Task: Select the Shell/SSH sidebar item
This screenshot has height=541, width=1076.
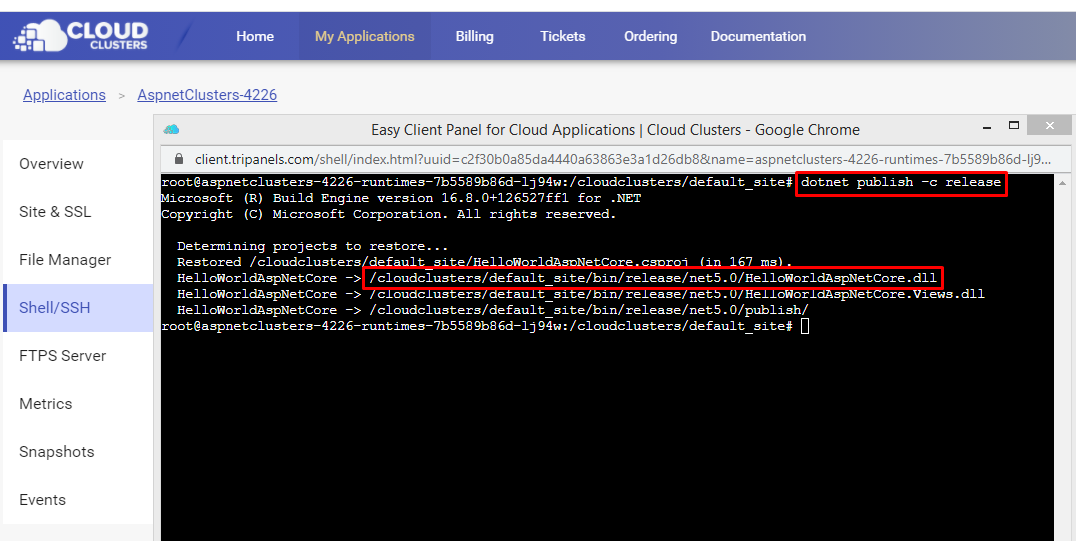Action: click(55, 308)
